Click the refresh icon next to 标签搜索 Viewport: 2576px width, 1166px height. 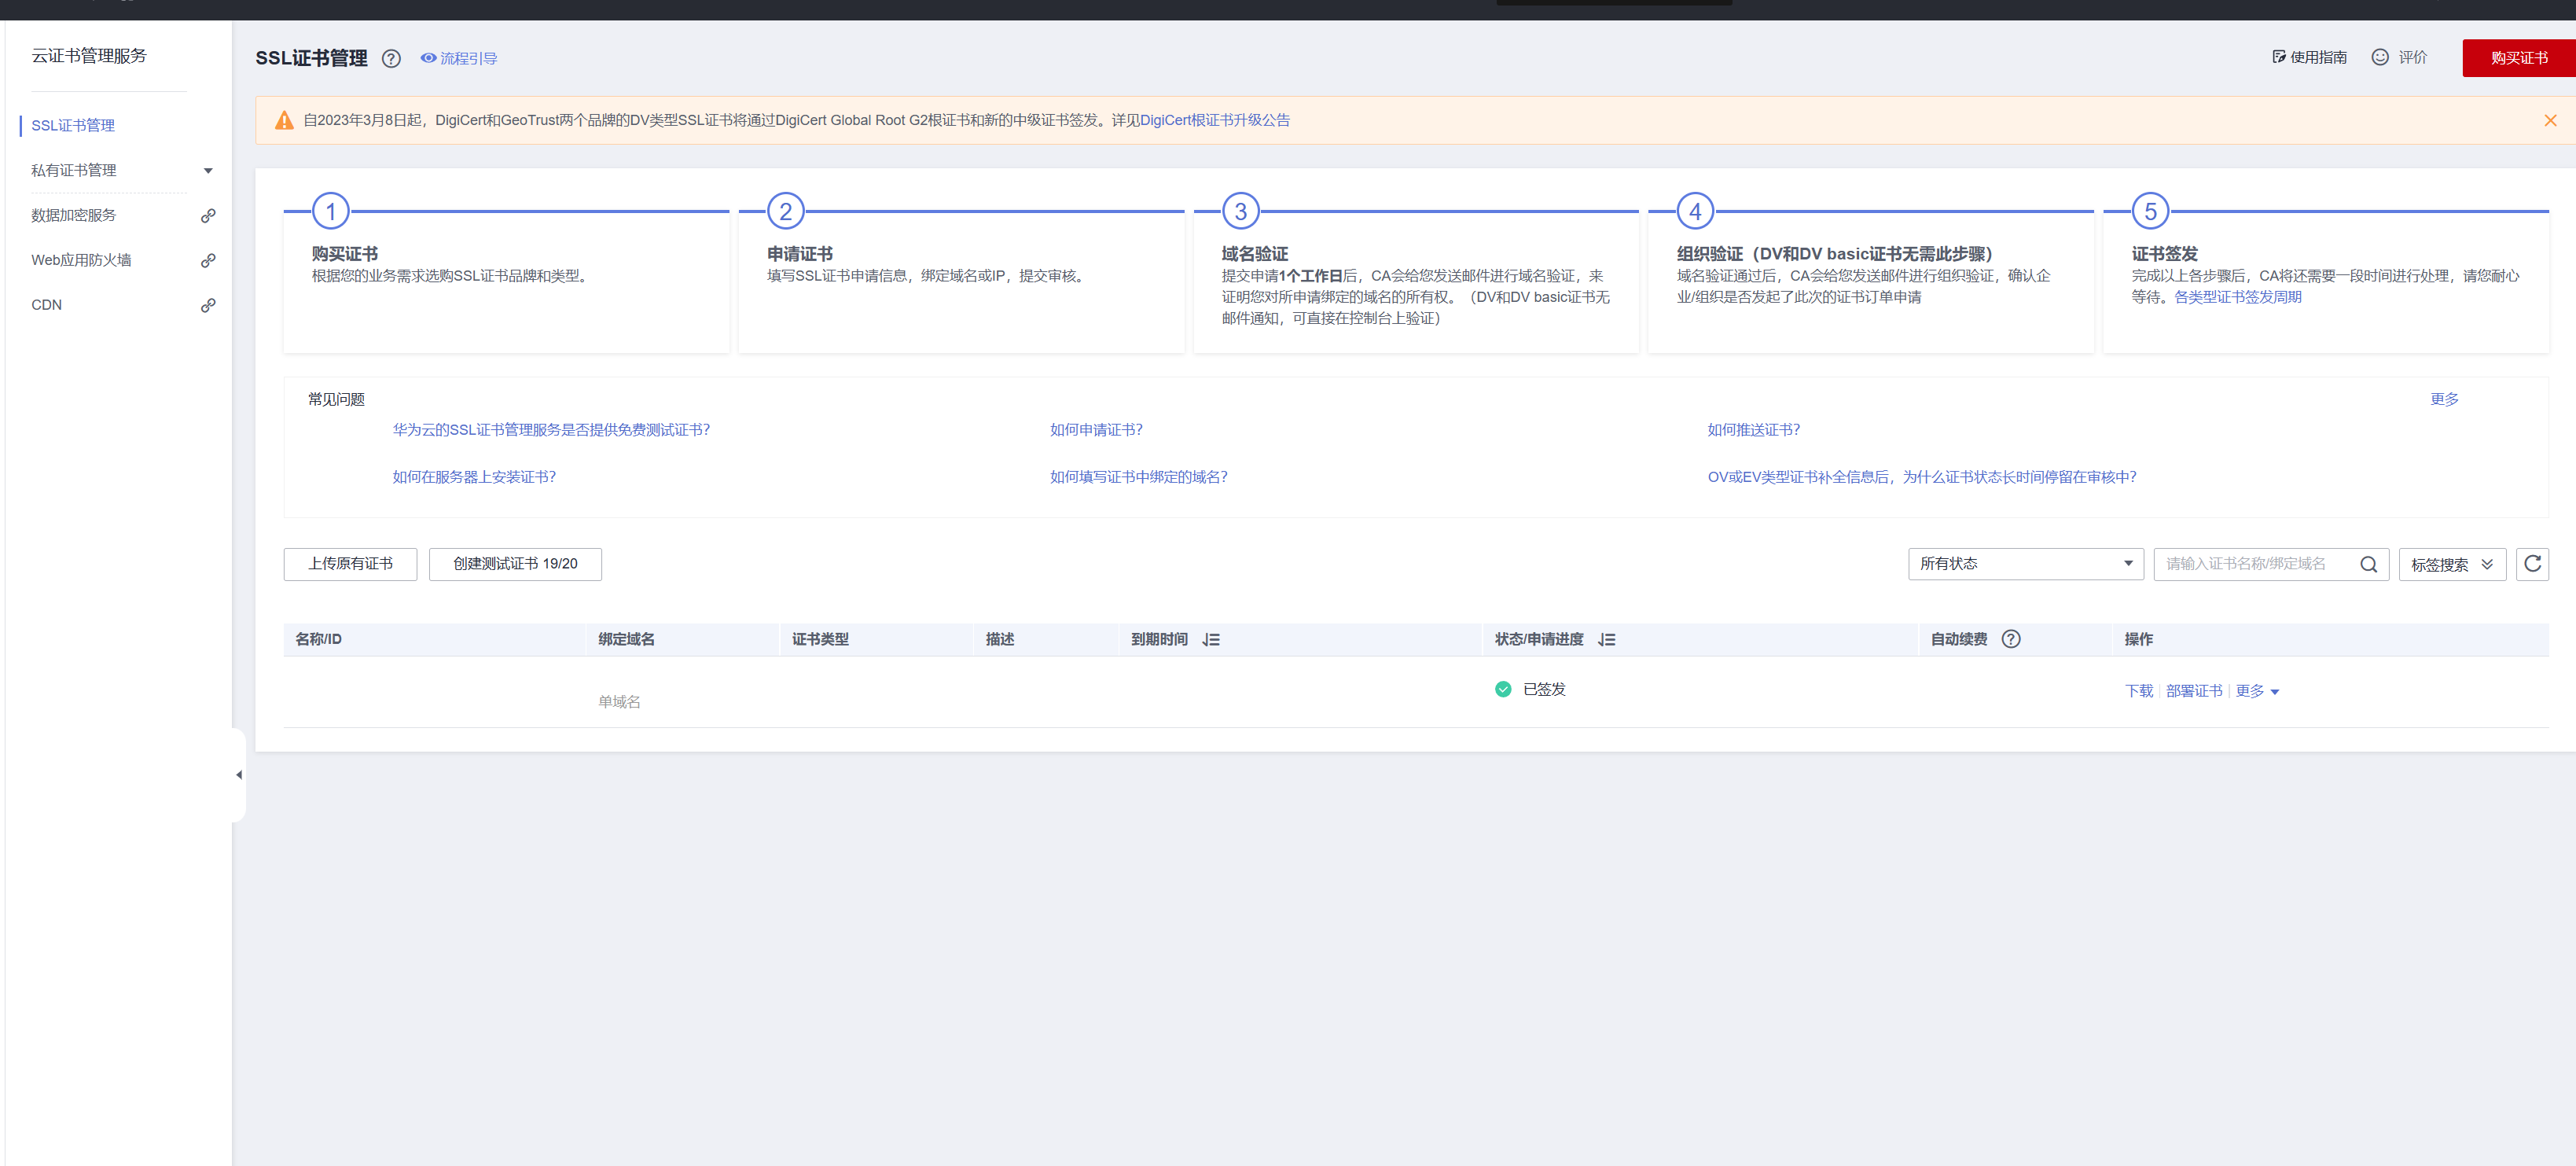2531,564
